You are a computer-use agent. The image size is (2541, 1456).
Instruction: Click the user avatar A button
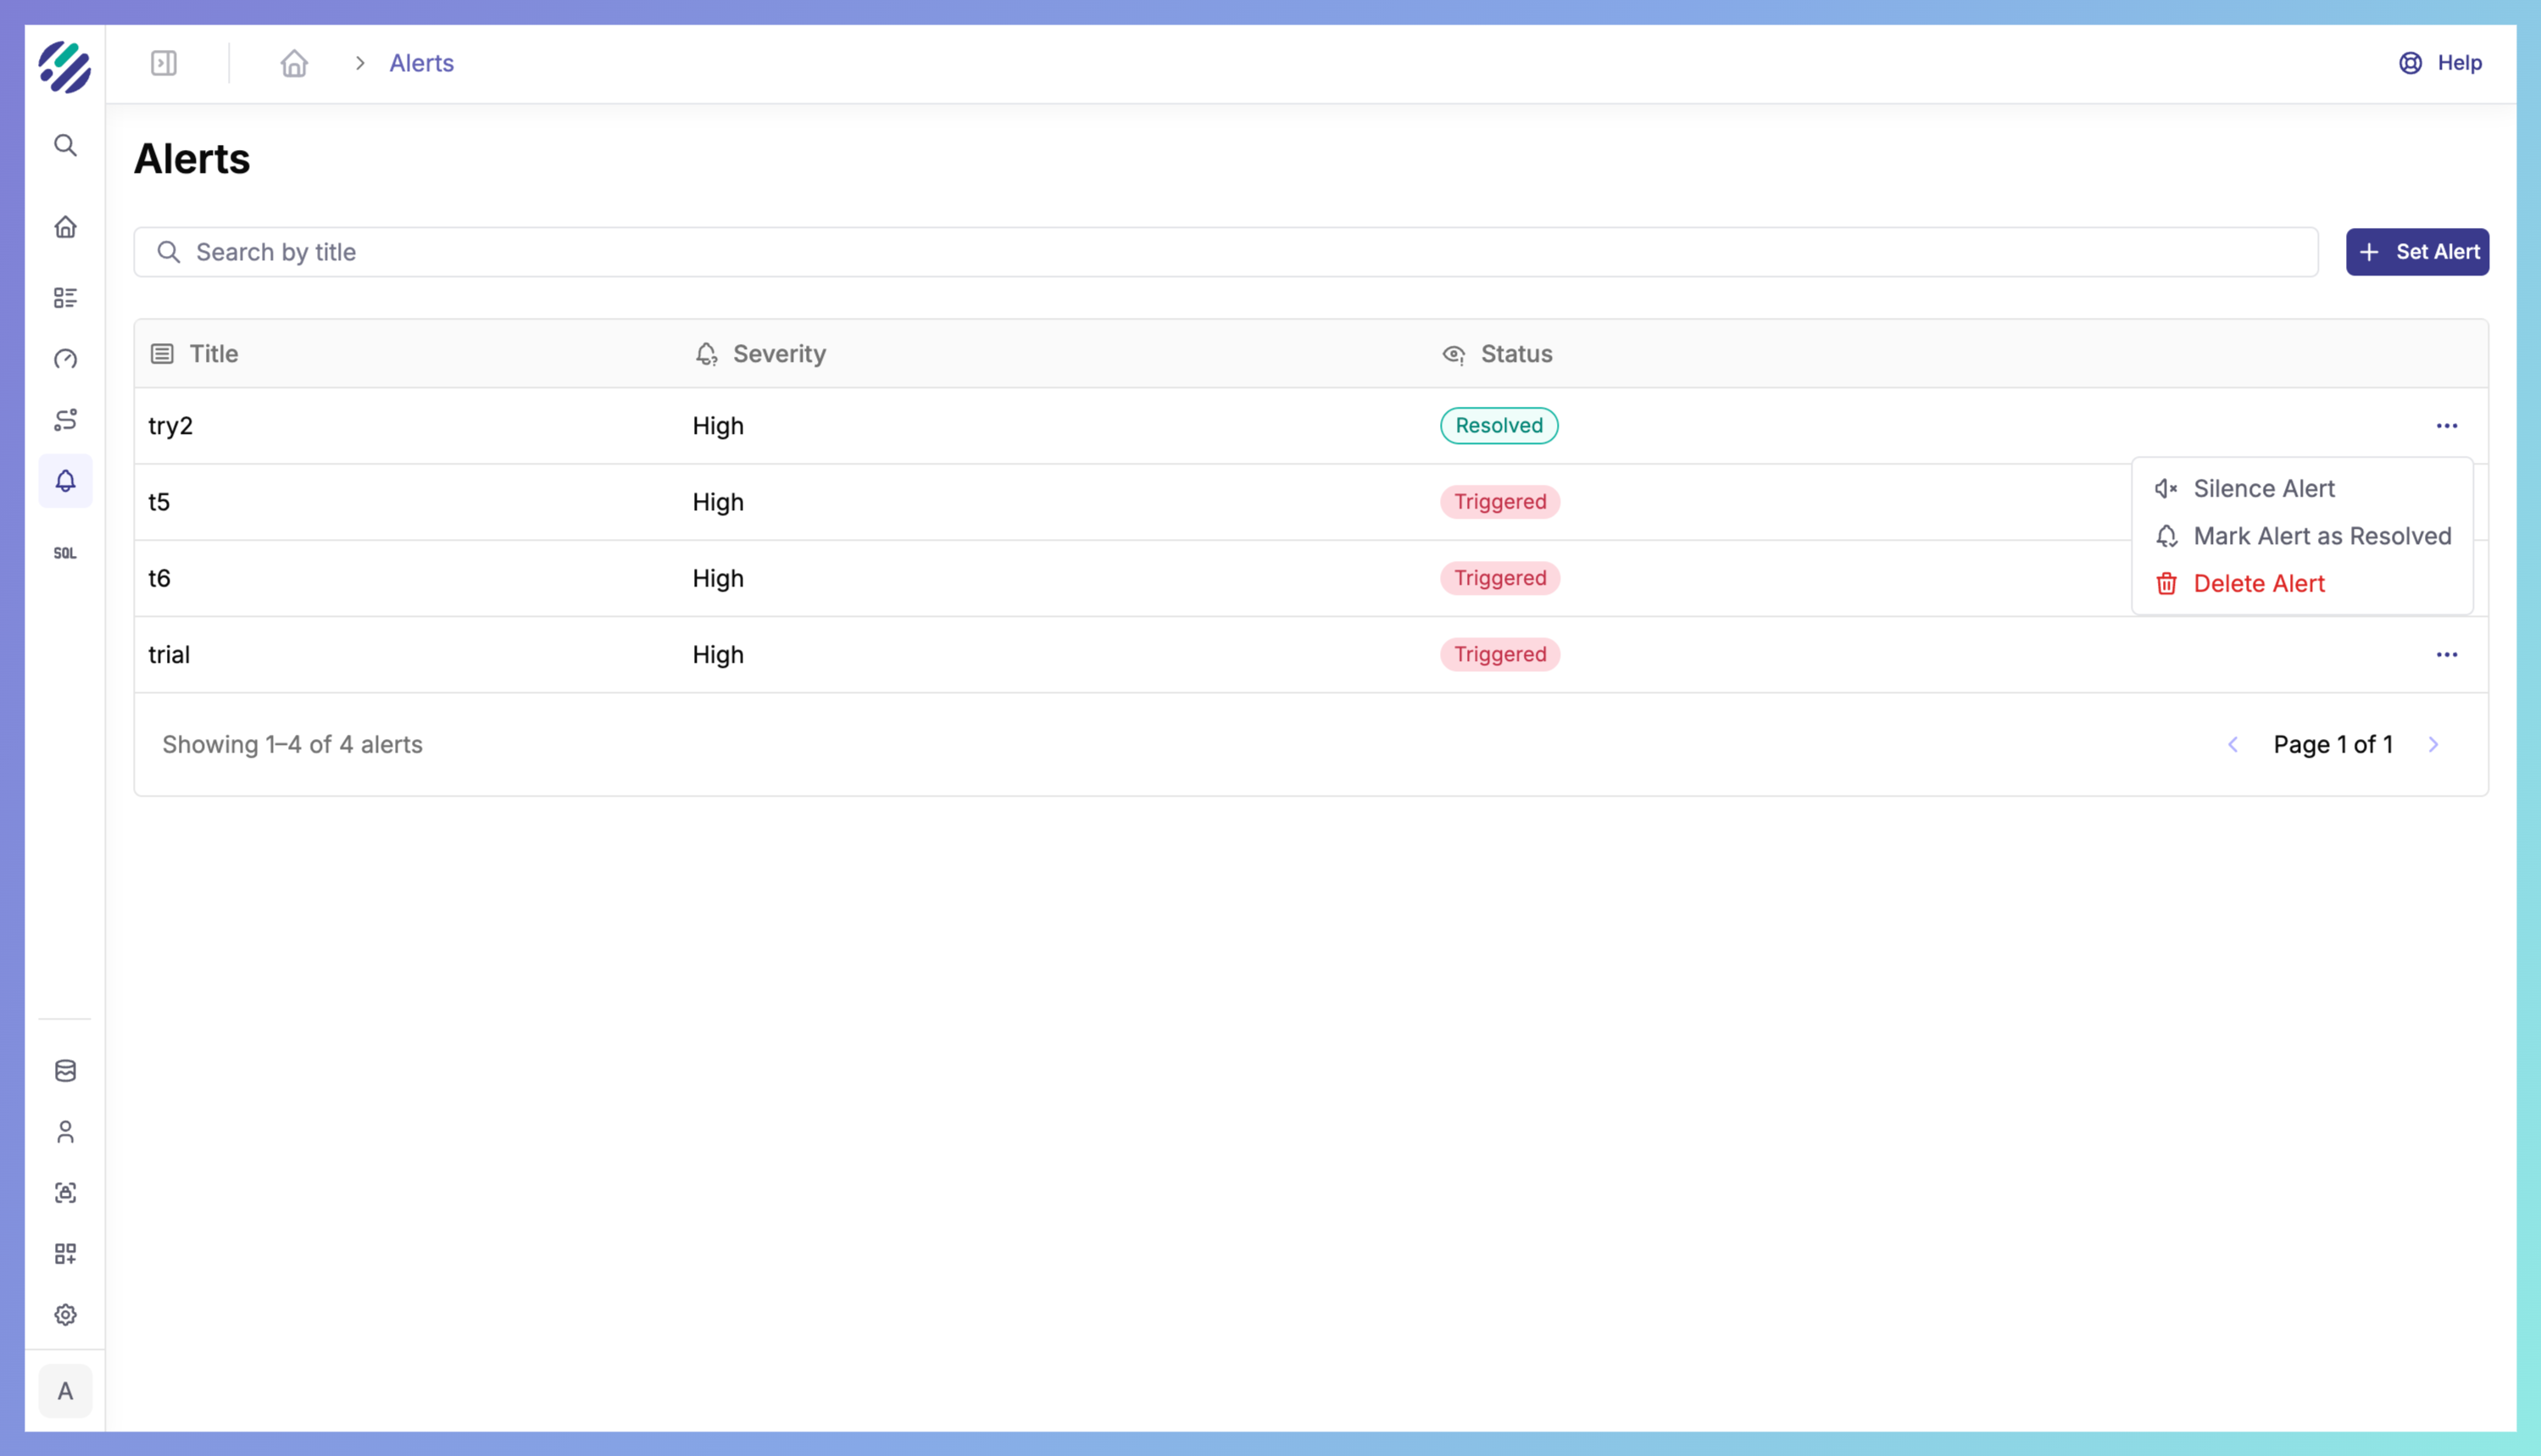pyautogui.click(x=65, y=1391)
